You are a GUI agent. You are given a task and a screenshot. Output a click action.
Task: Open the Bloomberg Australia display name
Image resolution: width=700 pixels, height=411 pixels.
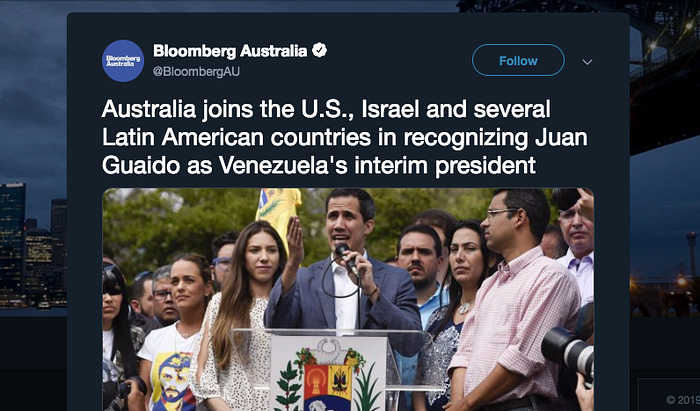pyautogui.click(x=230, y=51)
